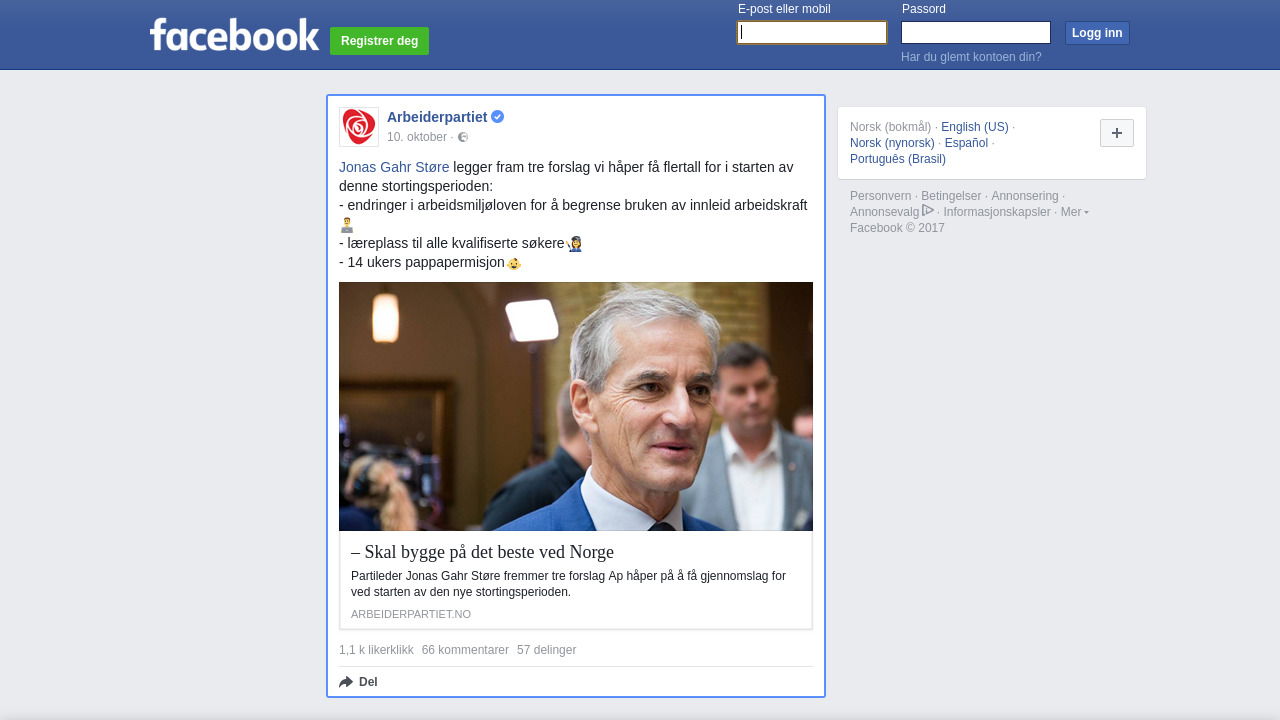Viewport: 1280px width, 720px height.
Task: Click the Facebook logo in header
Action: click(x=234, y=34)
